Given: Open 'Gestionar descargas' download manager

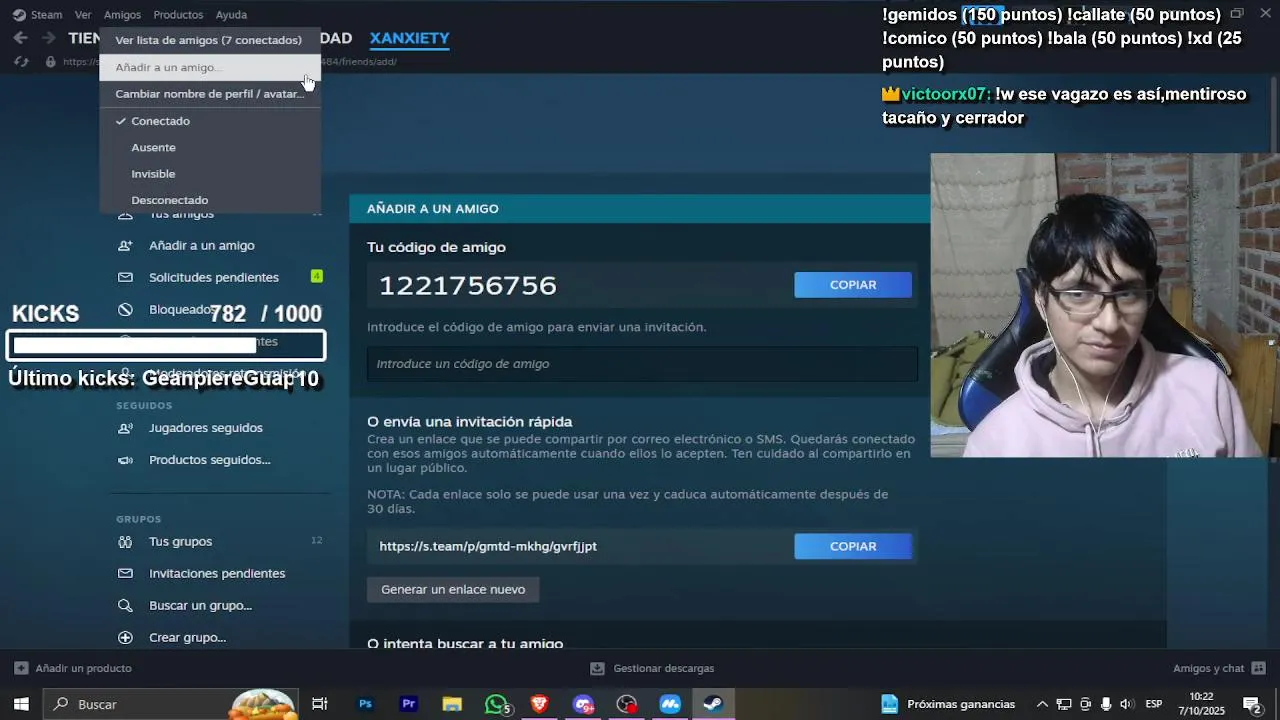Looking at the screenshot, I should [652, 668].
